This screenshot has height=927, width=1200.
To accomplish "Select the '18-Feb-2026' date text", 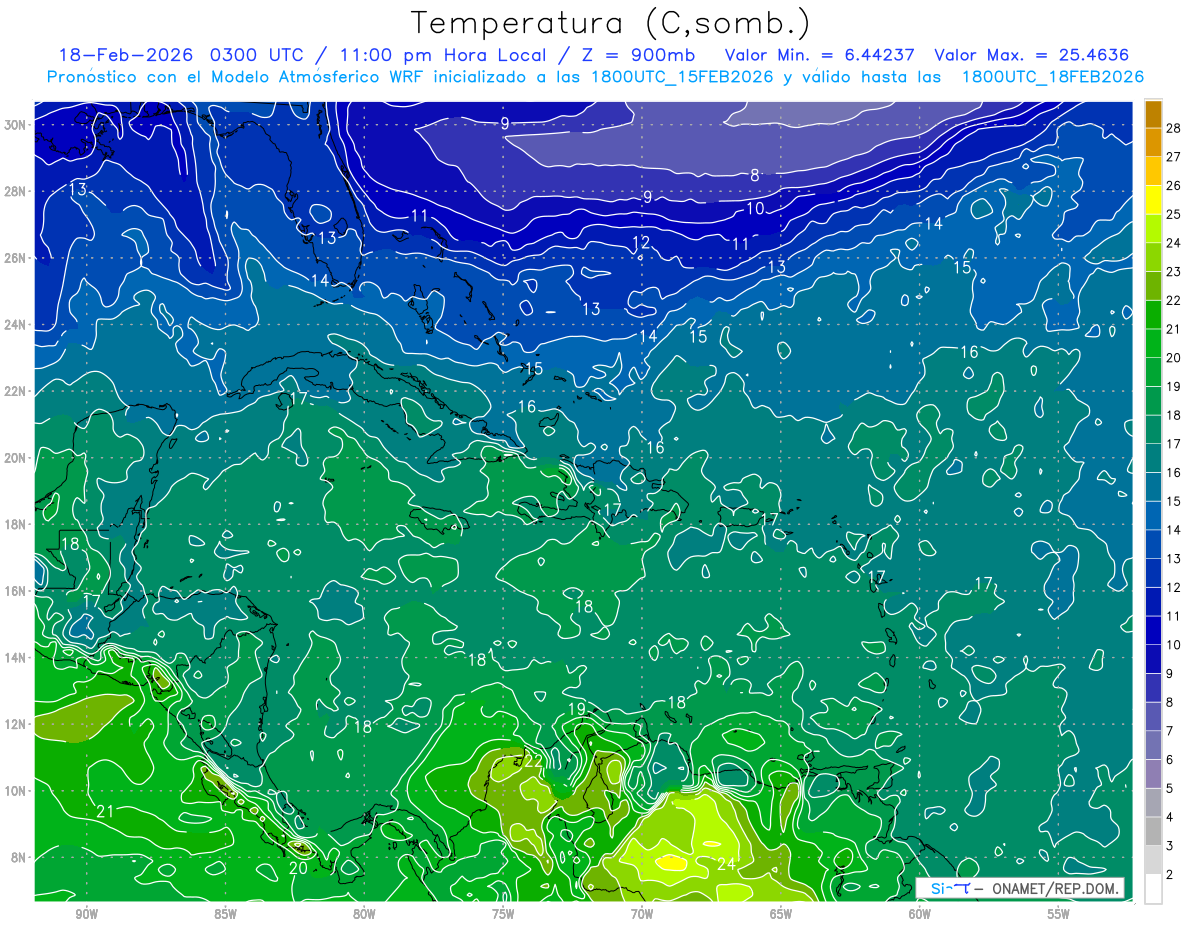I will point(126,55).
